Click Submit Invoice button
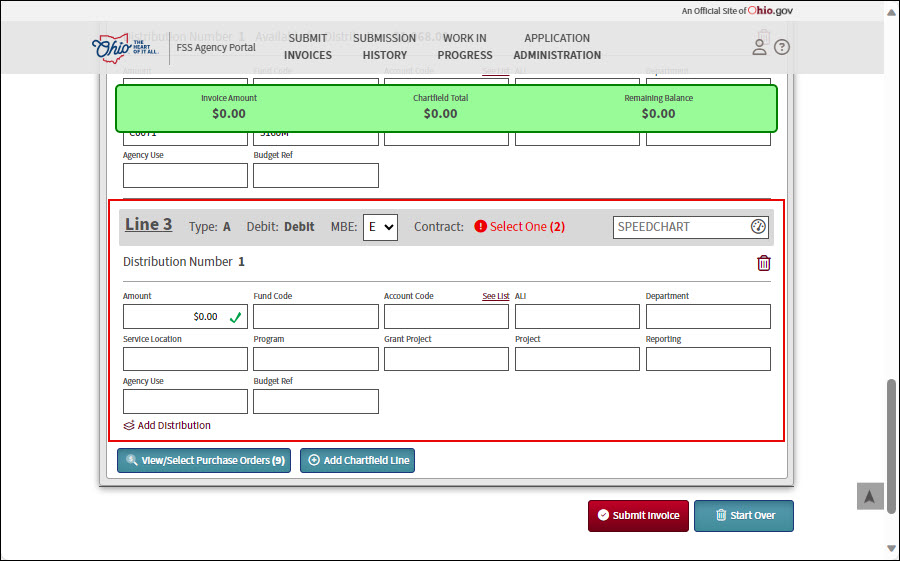Screen dimensions: 900x561 [x=638, y=516]
